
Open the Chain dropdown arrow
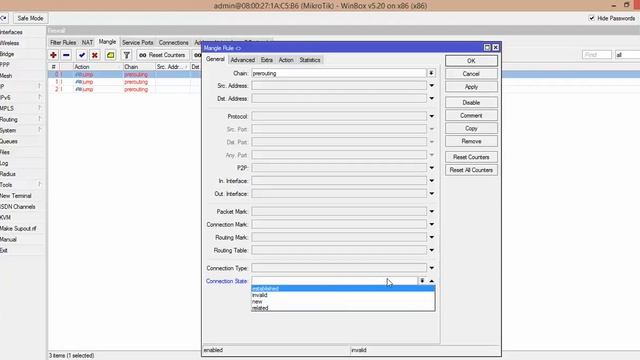(x=431, y=73)
